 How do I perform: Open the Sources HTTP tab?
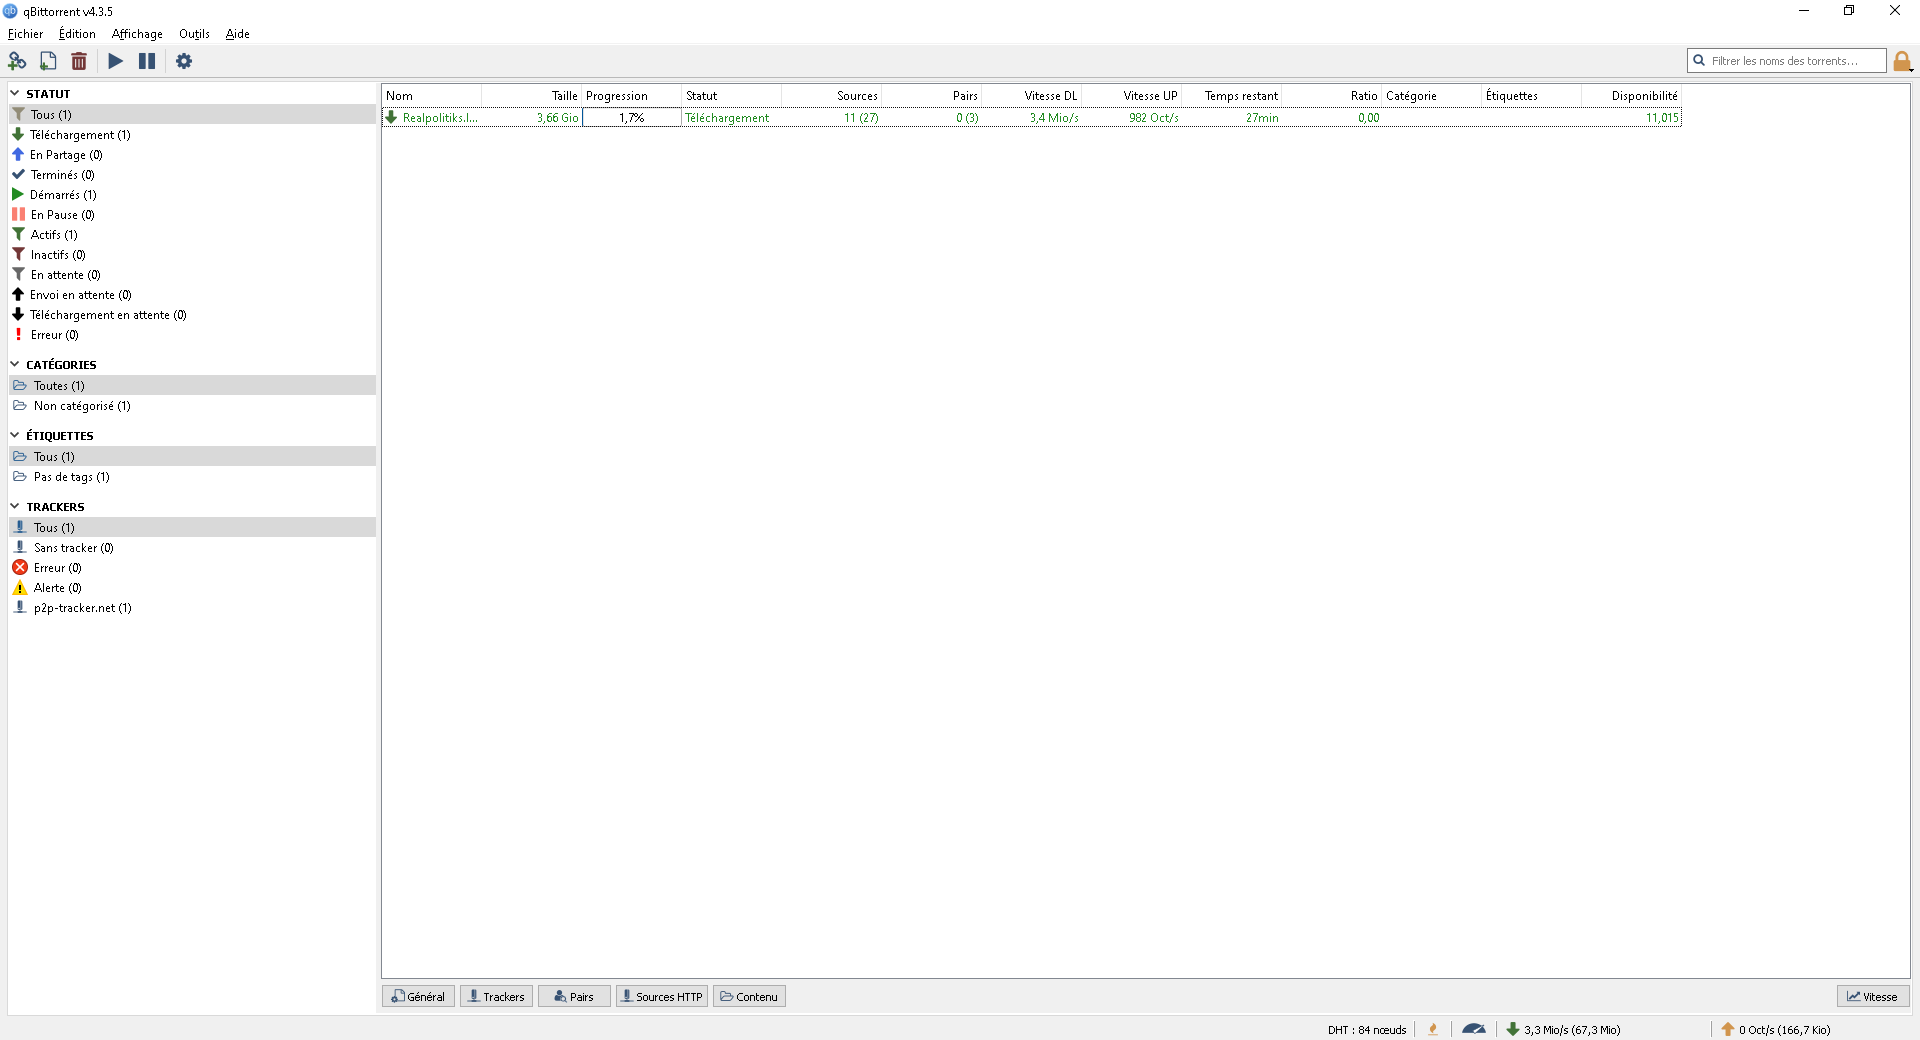pyautogui.click(x=662, y=997)
